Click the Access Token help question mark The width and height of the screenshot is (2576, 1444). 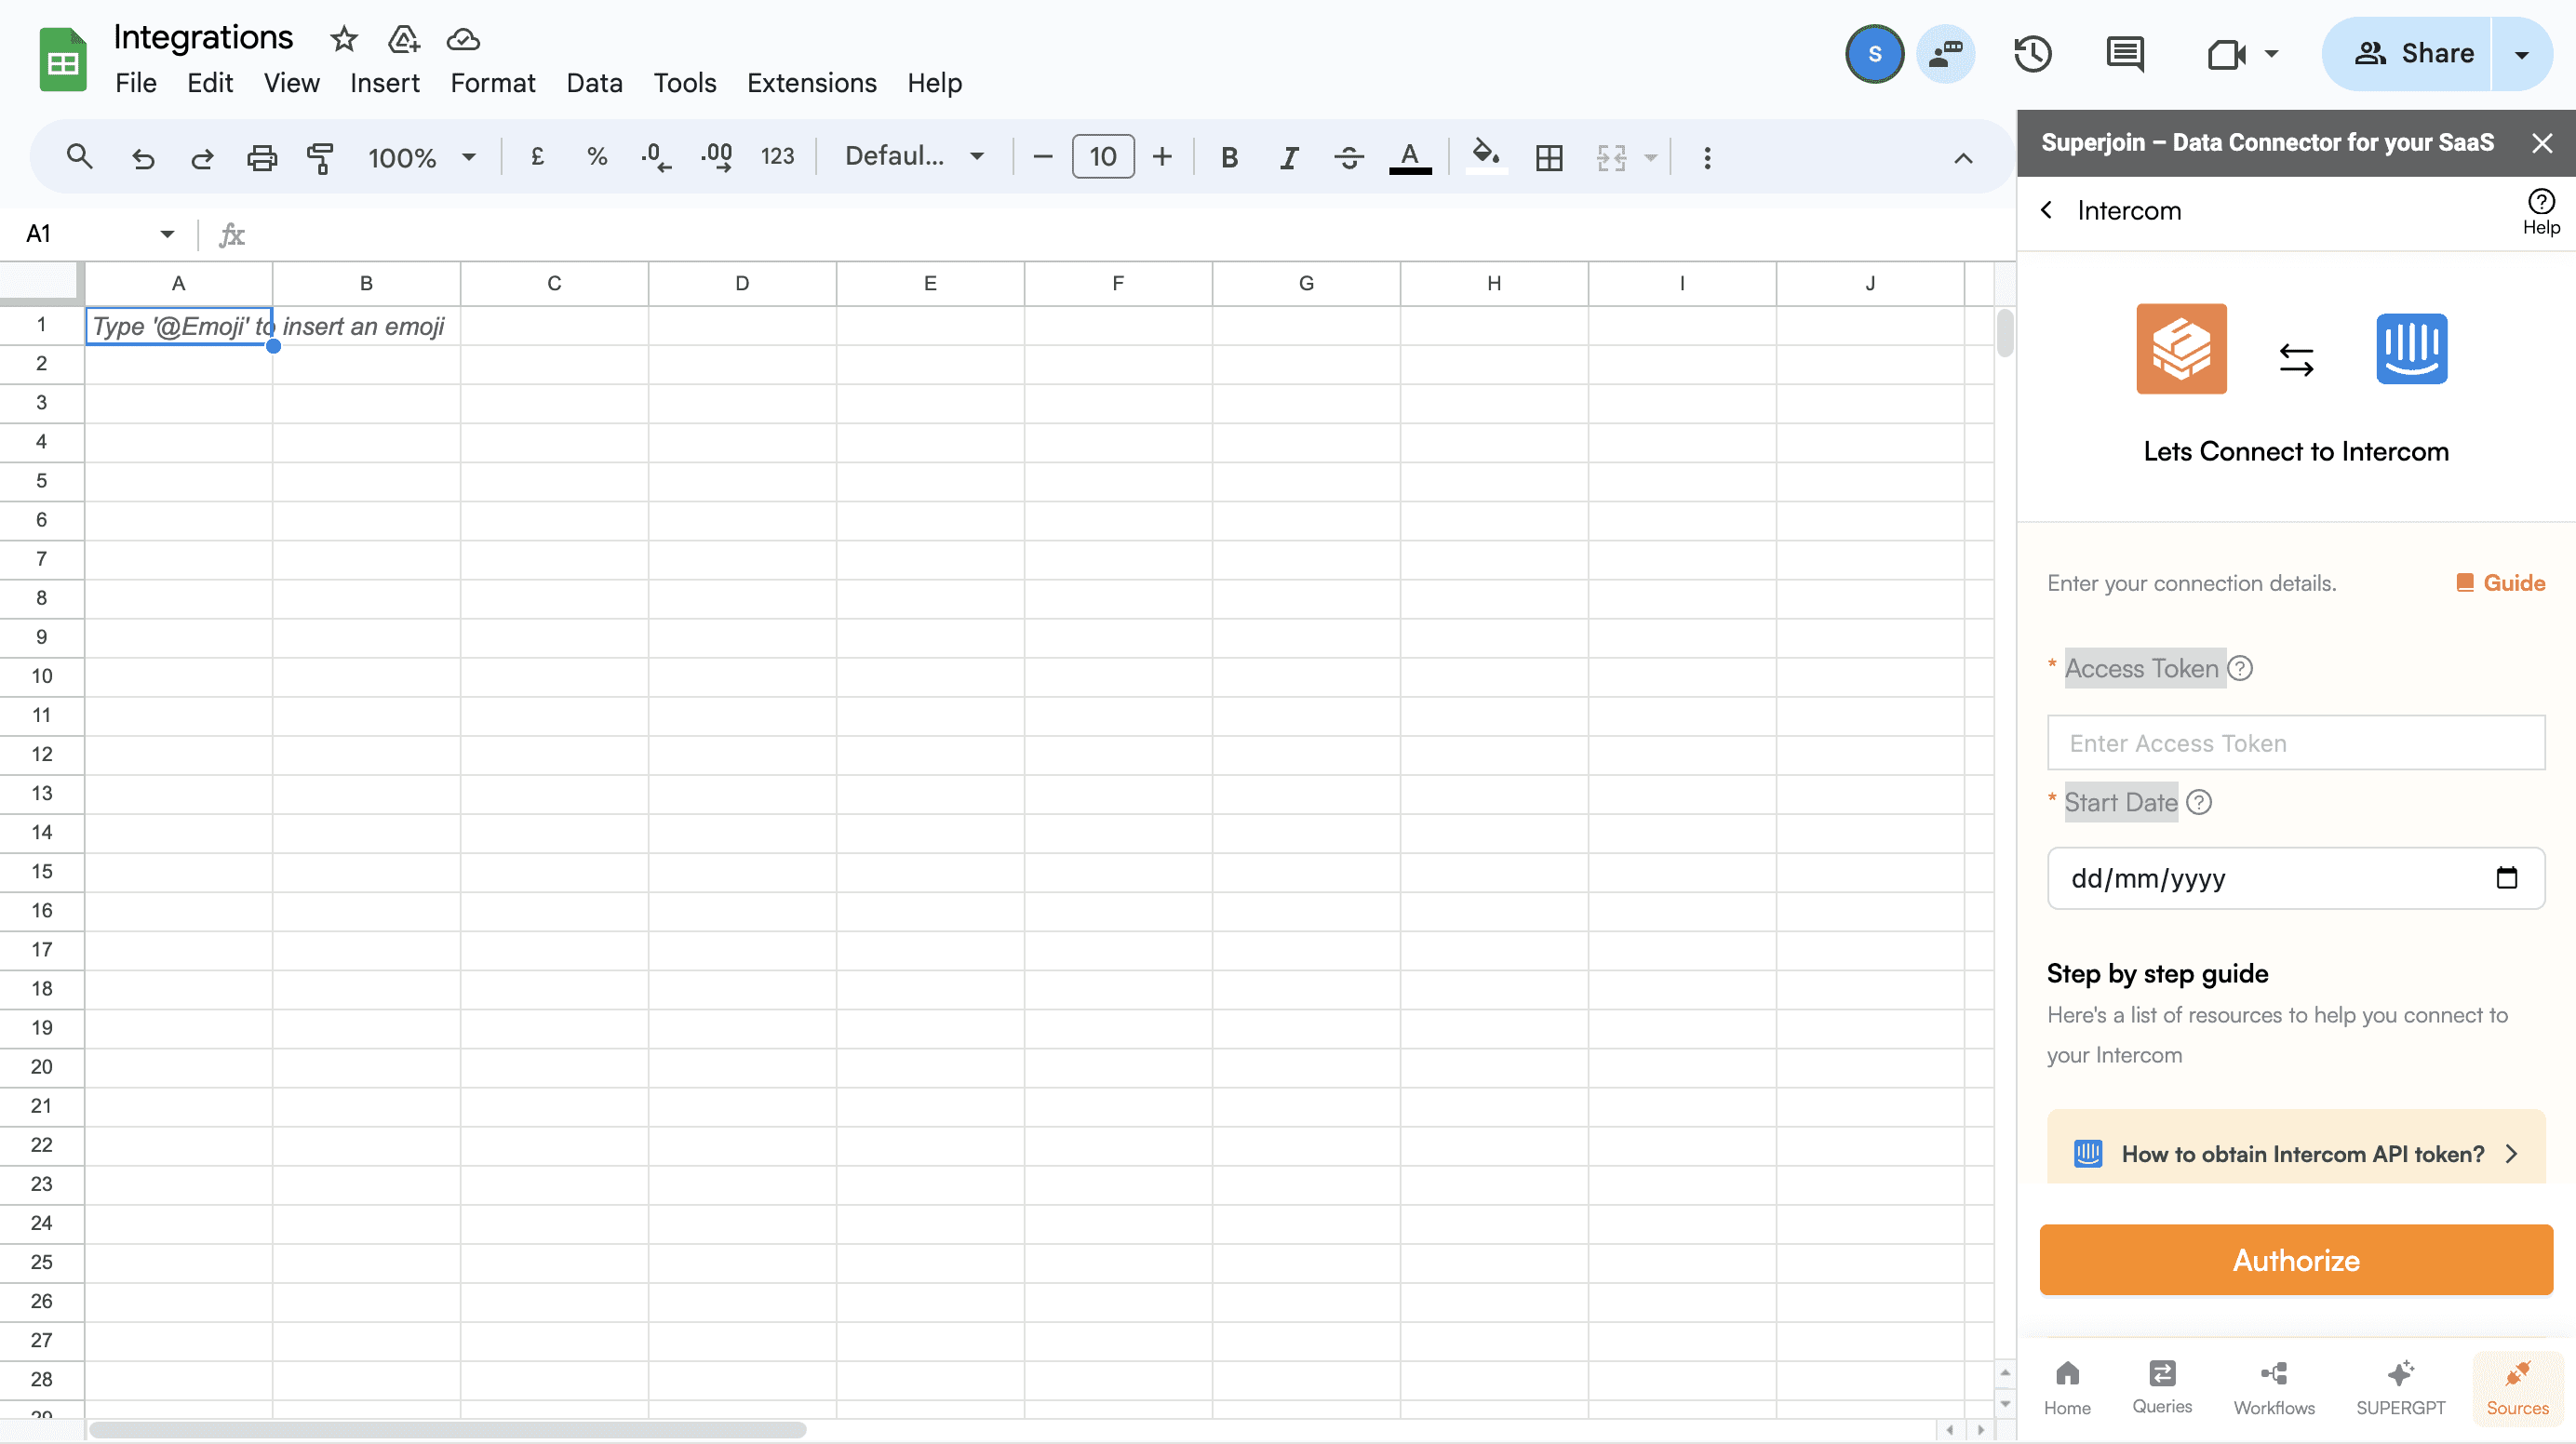click(2240, 668)
